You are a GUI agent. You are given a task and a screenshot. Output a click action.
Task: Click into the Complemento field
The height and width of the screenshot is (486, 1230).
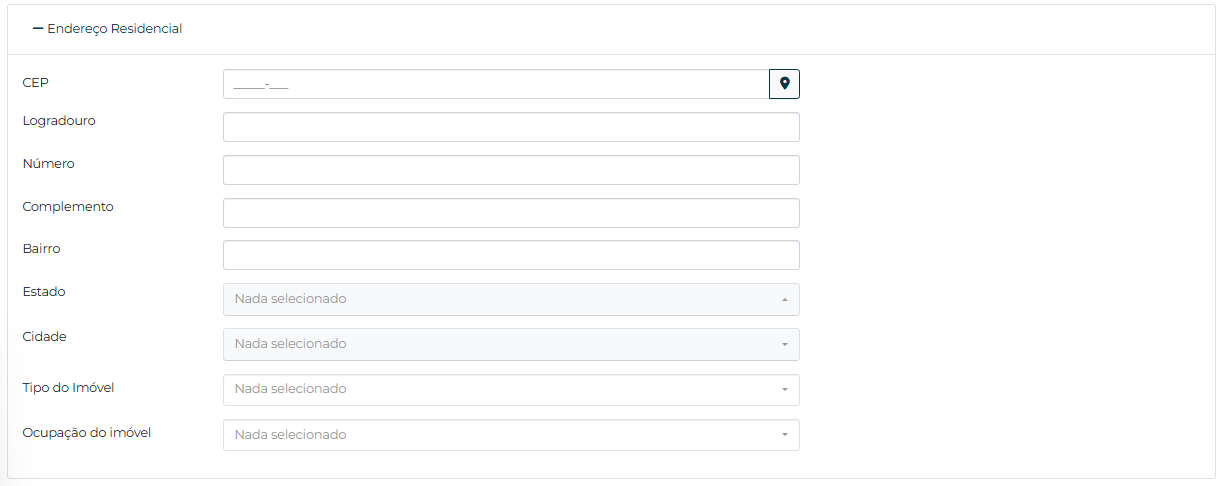(x=511, y=213)
